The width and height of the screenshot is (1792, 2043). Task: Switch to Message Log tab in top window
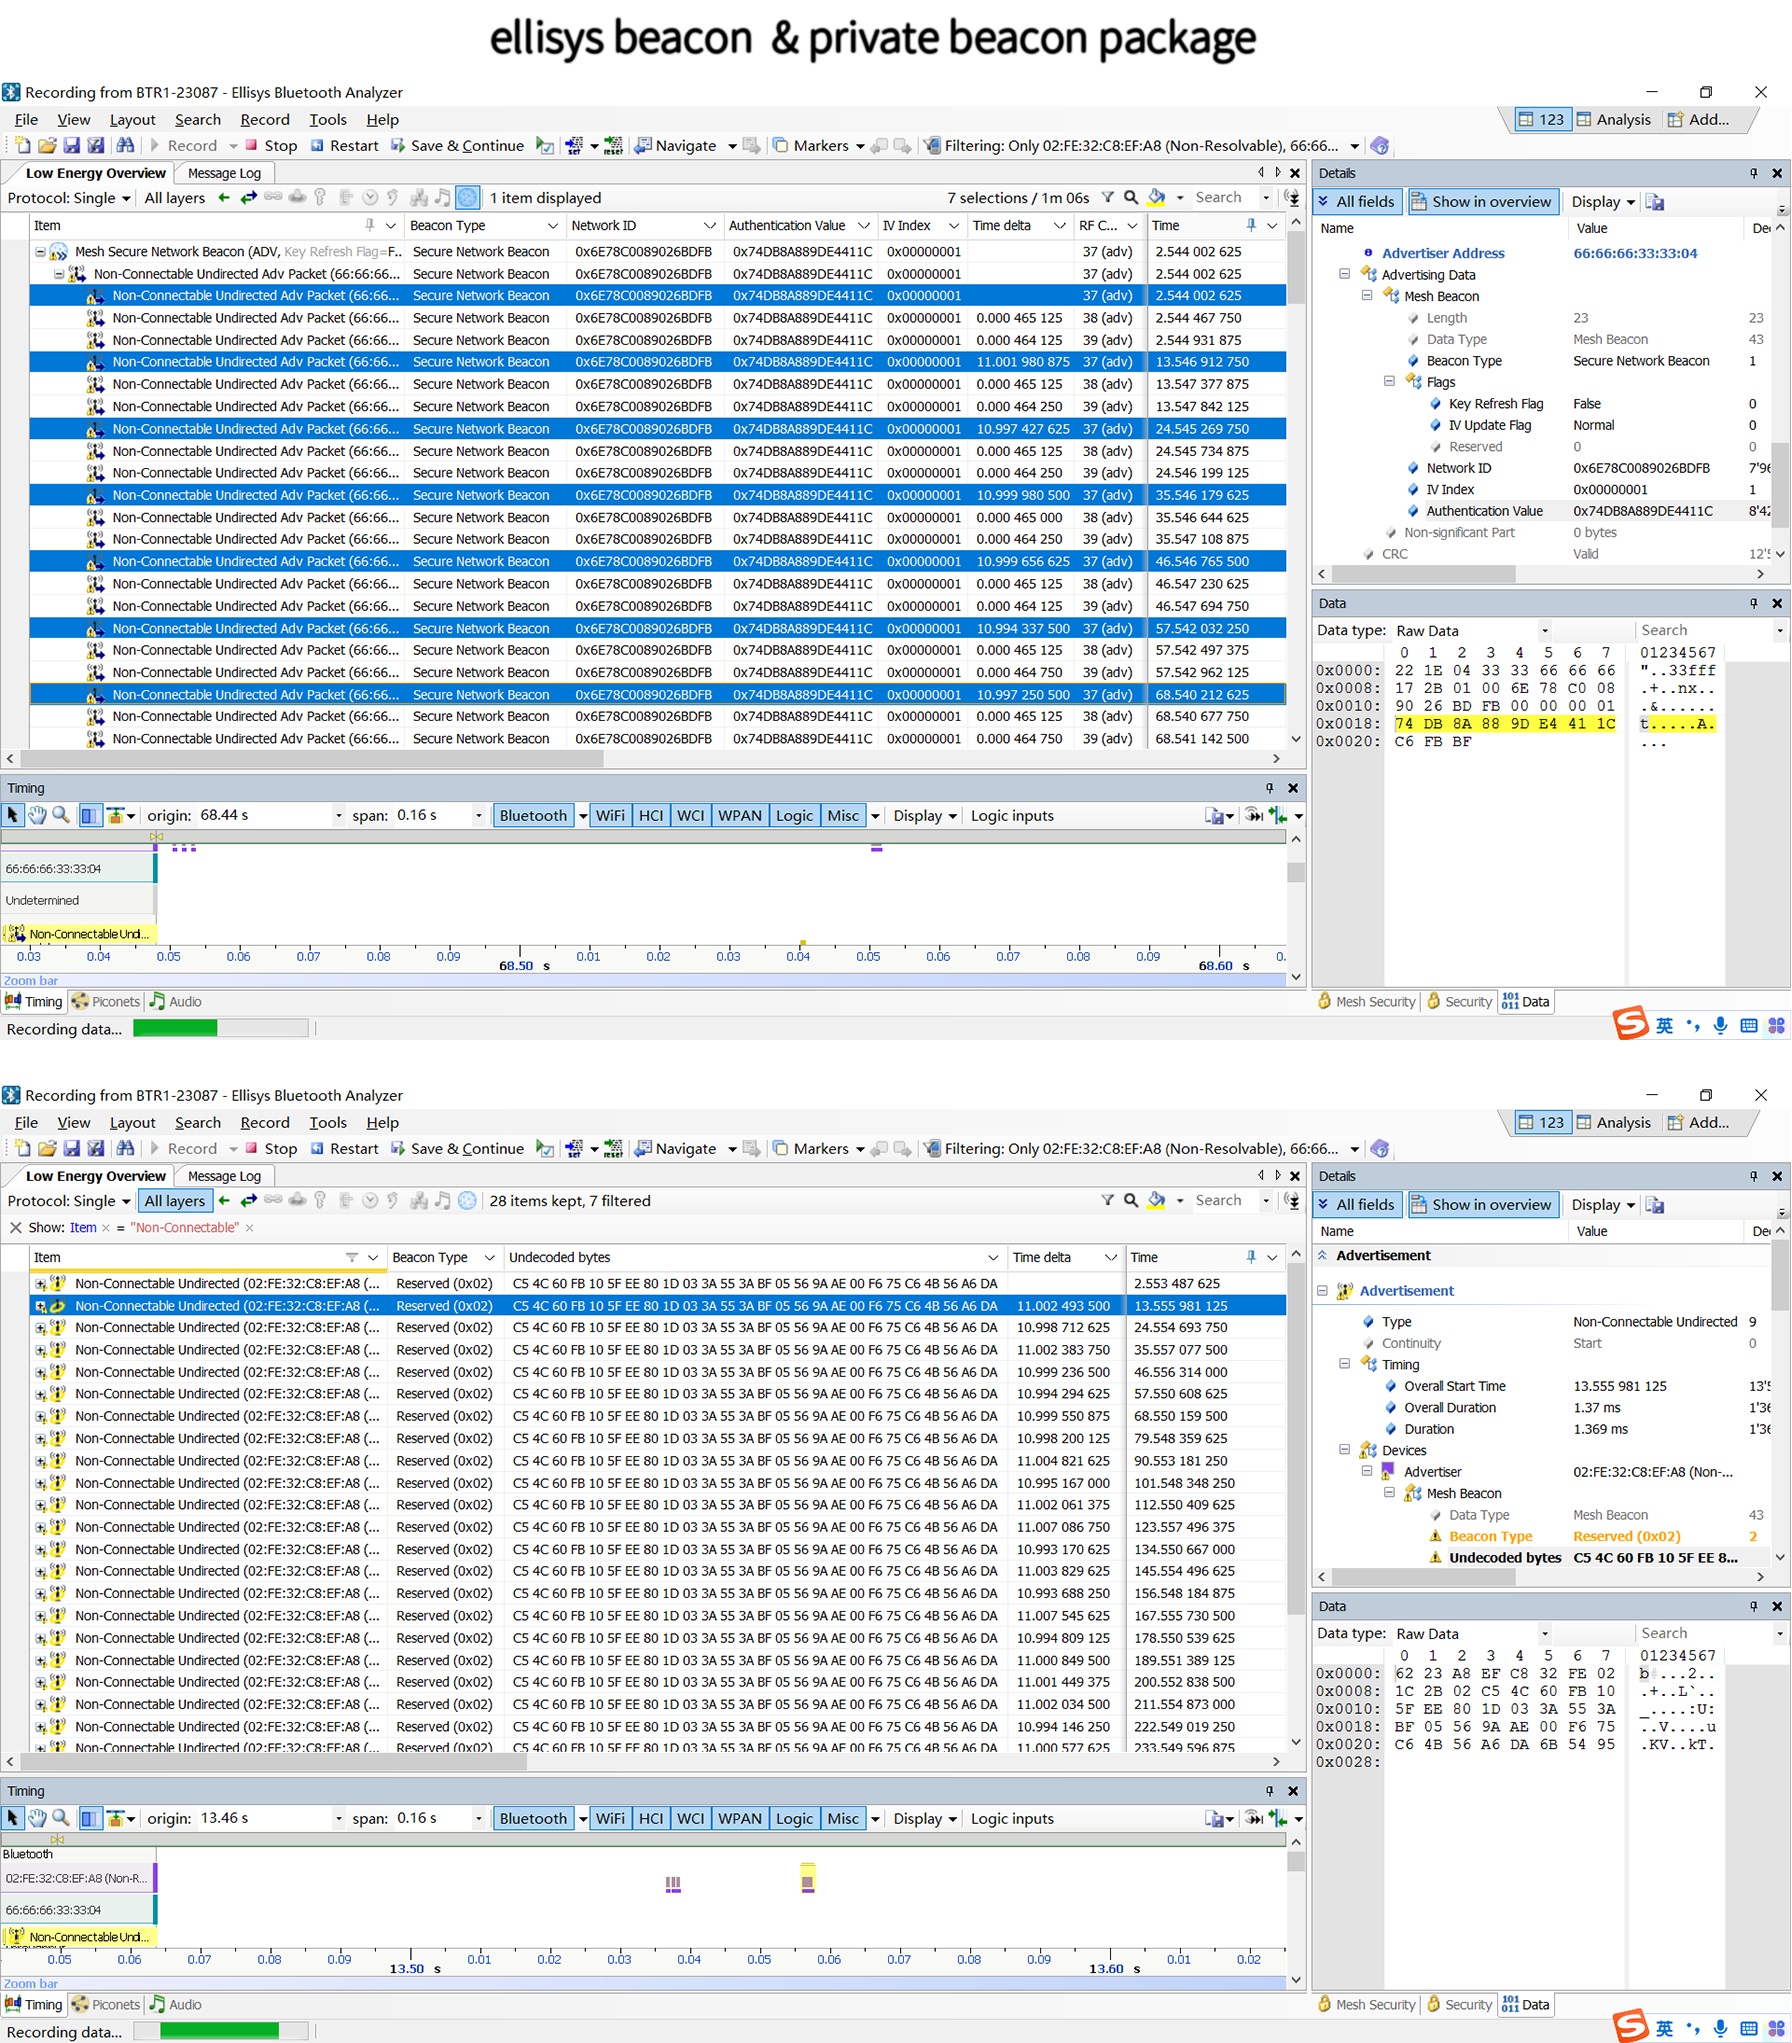click(224, 173)
